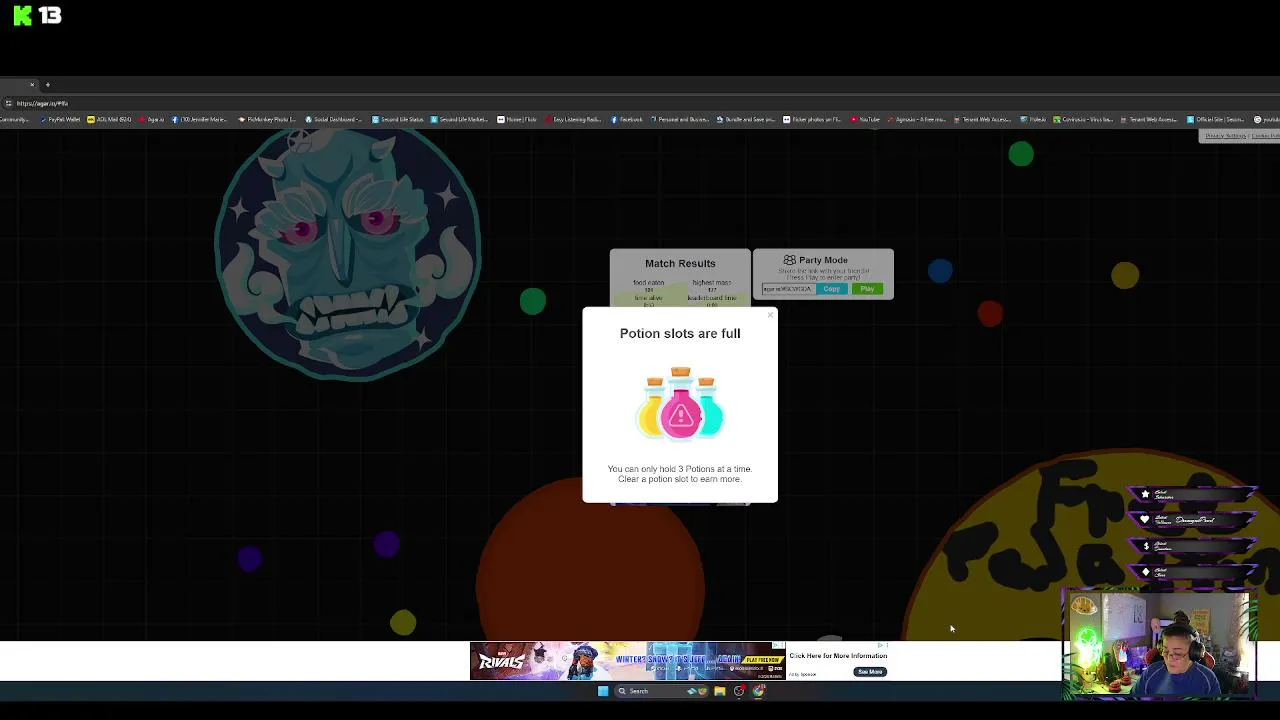Open the Jennifer Marie Facebook bookmark
The height and width of the screenshot is (720, 1280).
200,120
